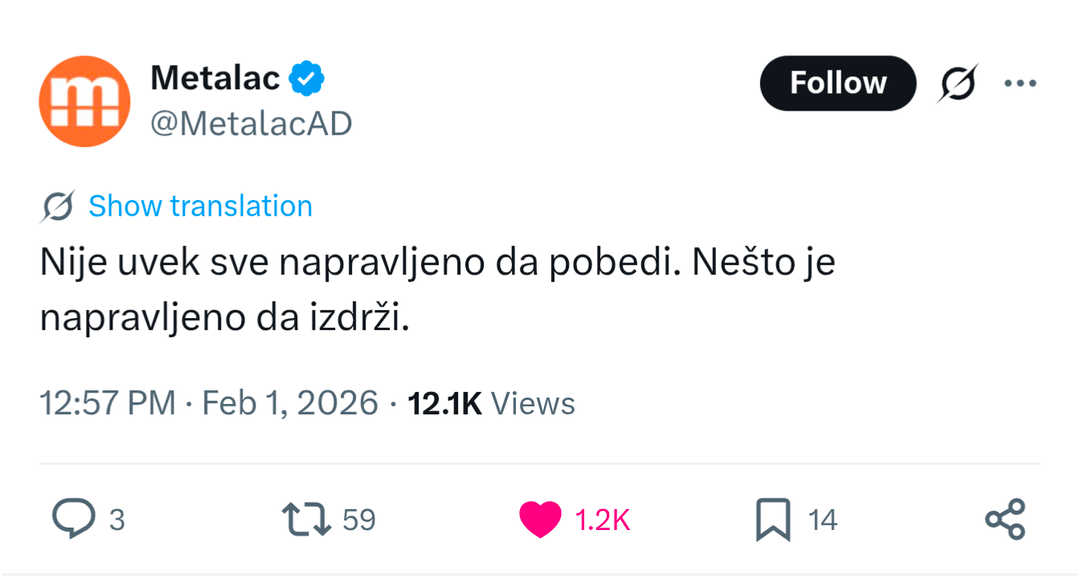This screenshot has width=1080, height=583.
Task: Toggle the bookmark icon
Action: (x=773, y=519)
